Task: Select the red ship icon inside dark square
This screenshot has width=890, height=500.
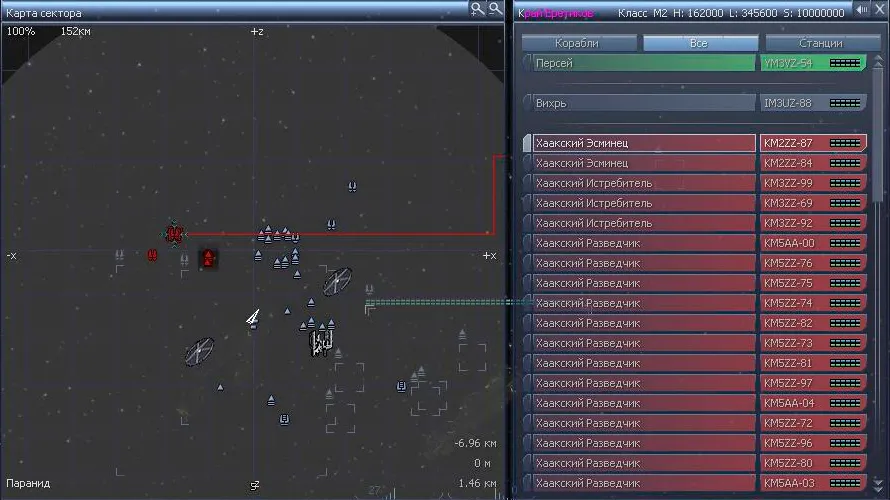Action: coord(208,259)
